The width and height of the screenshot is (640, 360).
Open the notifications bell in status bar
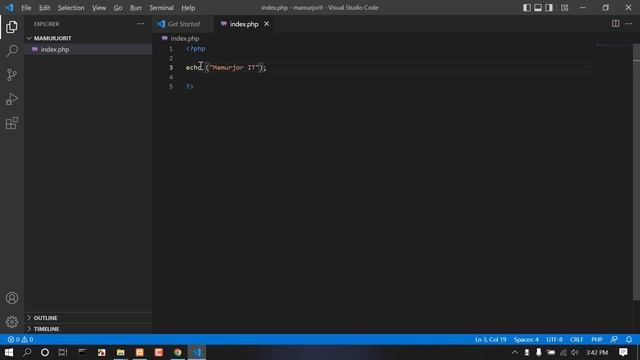[629, 340]
